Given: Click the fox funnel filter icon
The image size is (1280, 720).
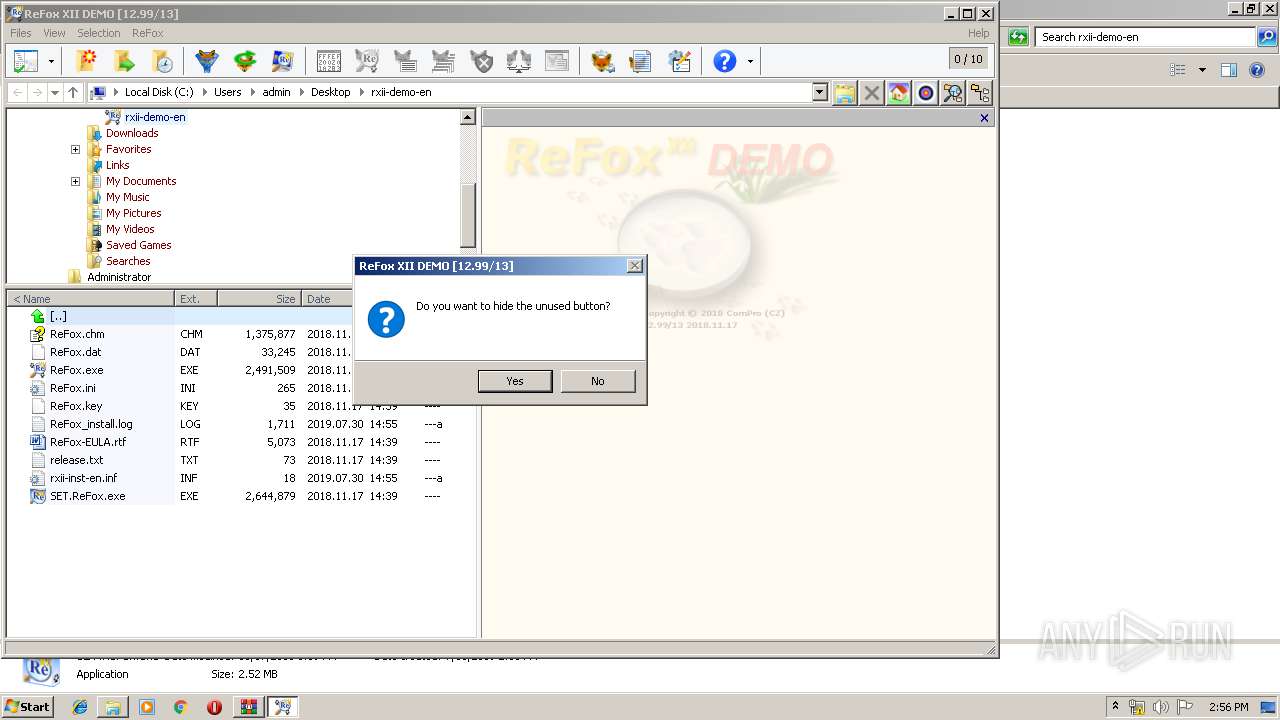Looking at the screenshot, I should pyautogui.click(x=207, y=61).
